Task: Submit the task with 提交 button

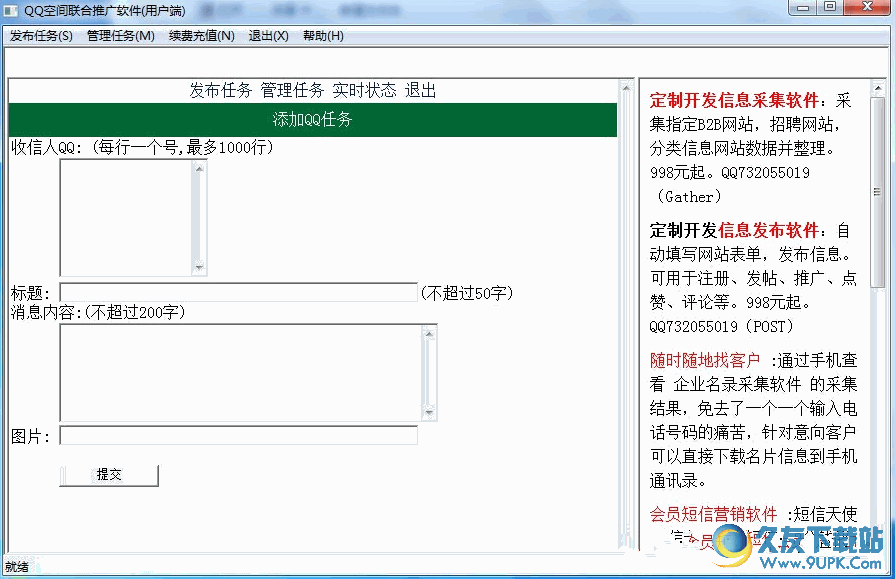Action: pyautogui.click(x=109, y=475)
